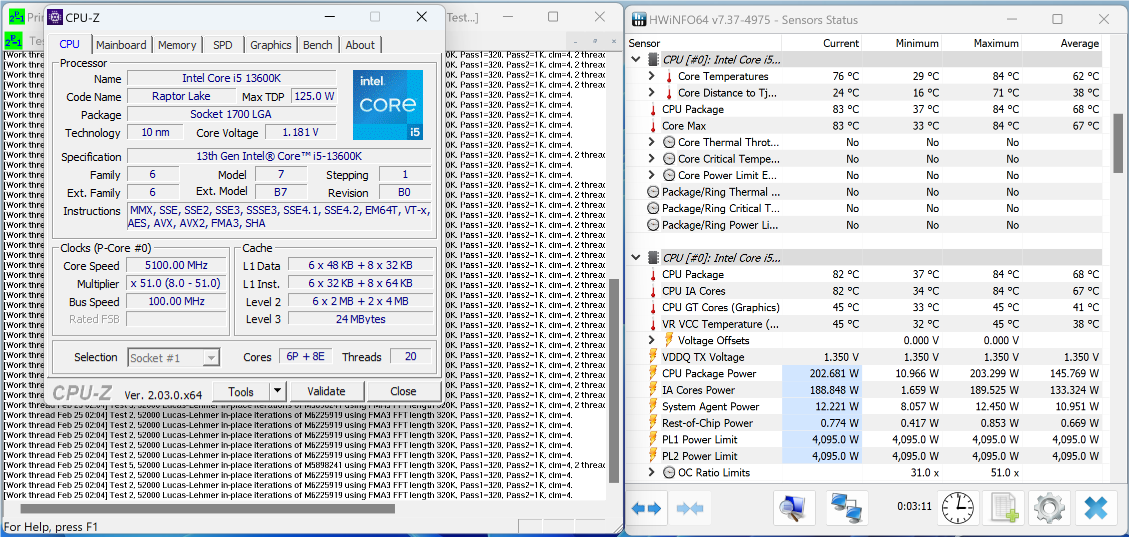
Task: Expand the Core Thermal Throttling row
Action: (652, 143)
